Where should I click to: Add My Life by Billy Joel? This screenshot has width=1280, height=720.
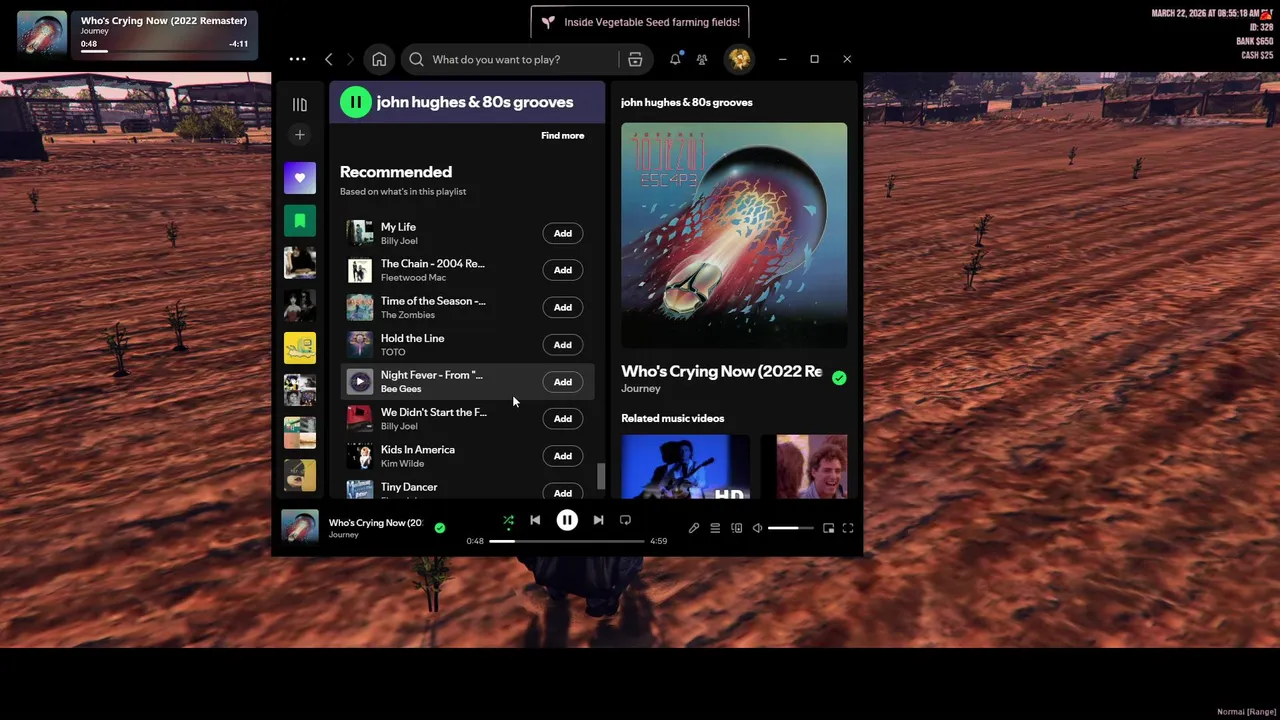(x=563, y=233)
